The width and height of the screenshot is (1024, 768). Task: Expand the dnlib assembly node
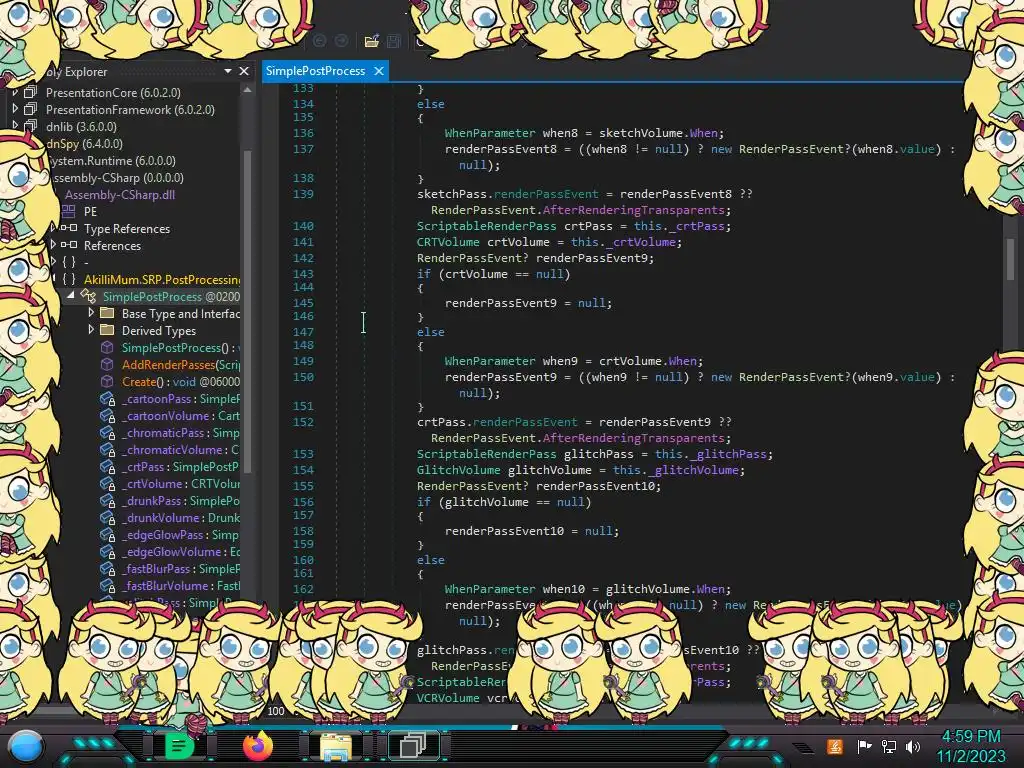[15, 126]
